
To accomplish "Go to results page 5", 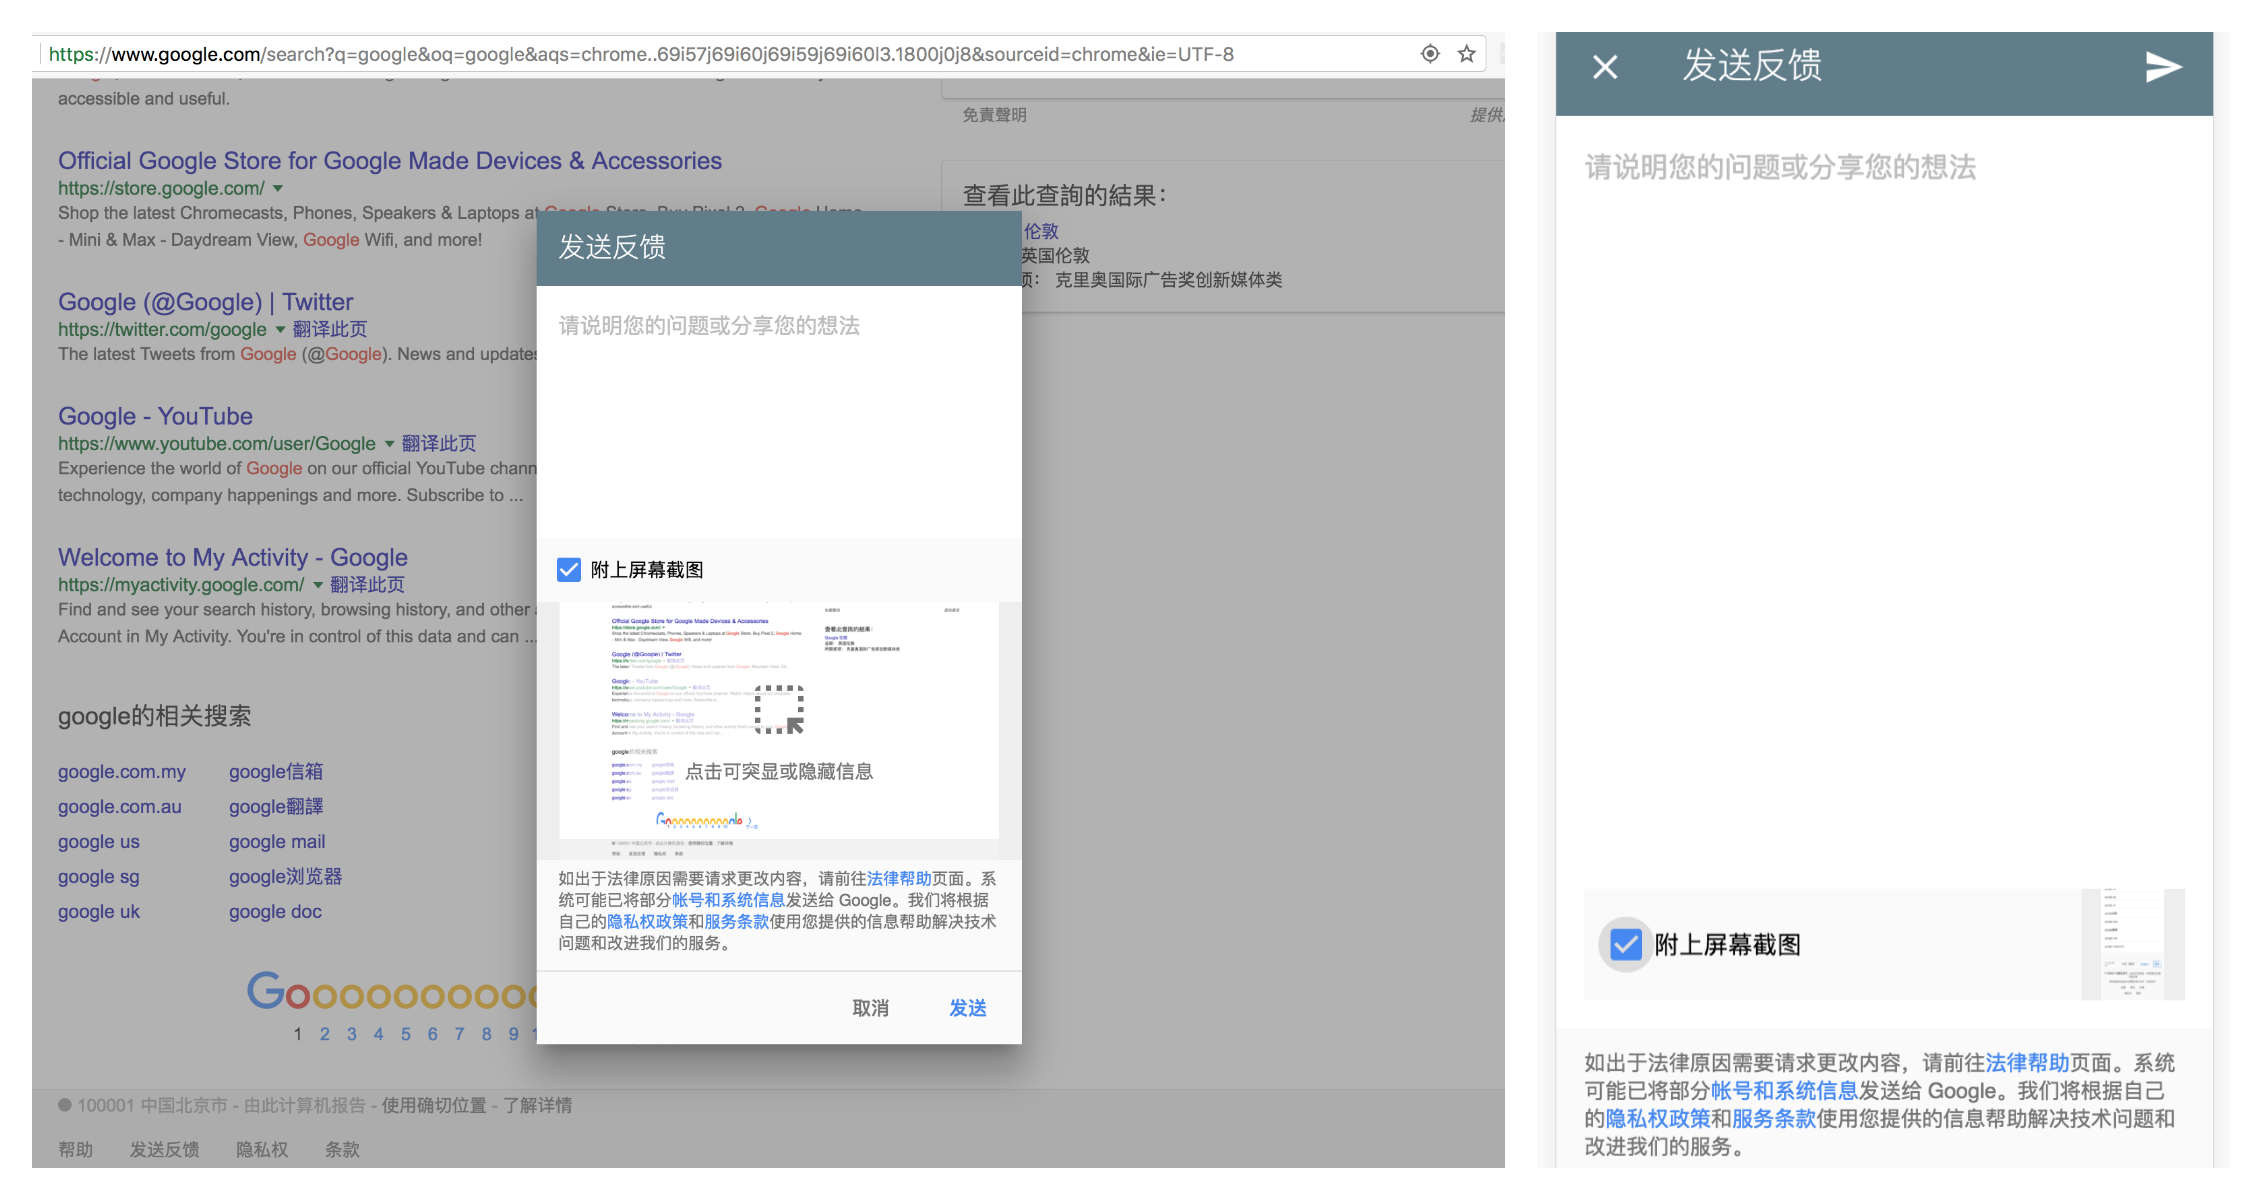I will [406, 1034].
